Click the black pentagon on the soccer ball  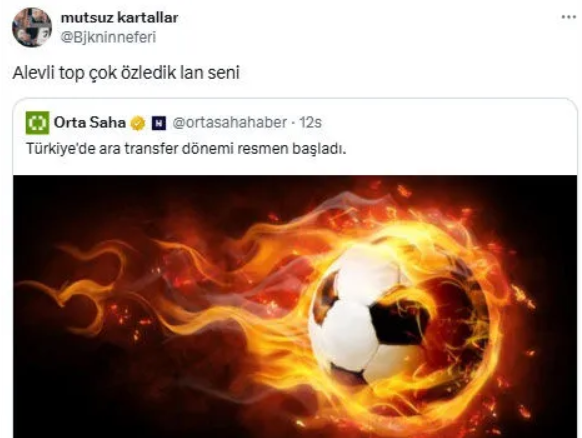point(399,321)
